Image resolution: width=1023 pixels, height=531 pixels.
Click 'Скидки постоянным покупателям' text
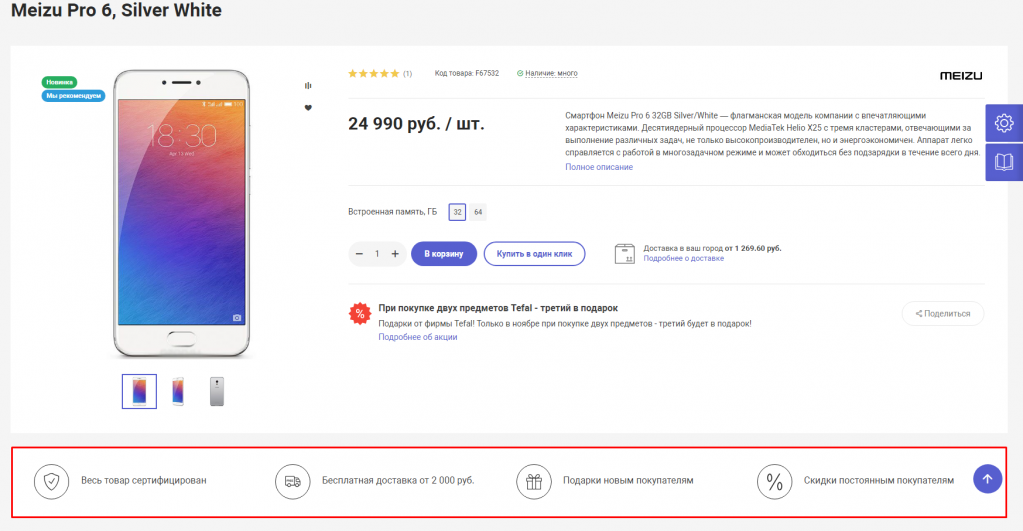(879, 481)
